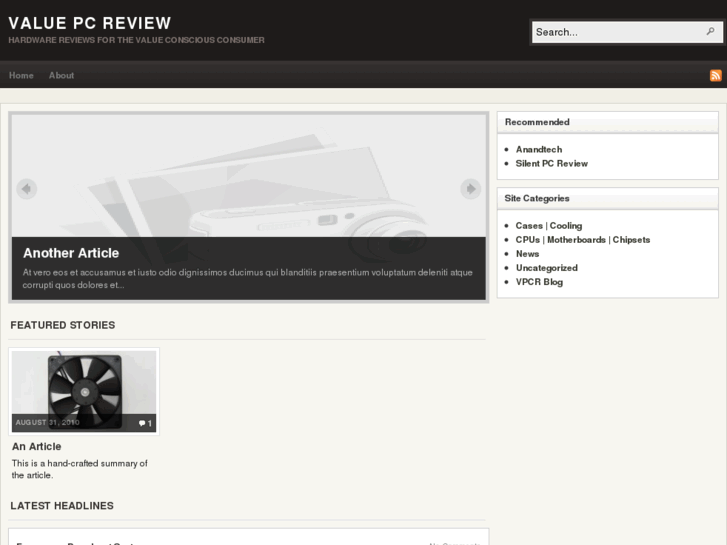Go to previous slide arrow
This screenshot has width=727, height=545.
coord(26,189)
